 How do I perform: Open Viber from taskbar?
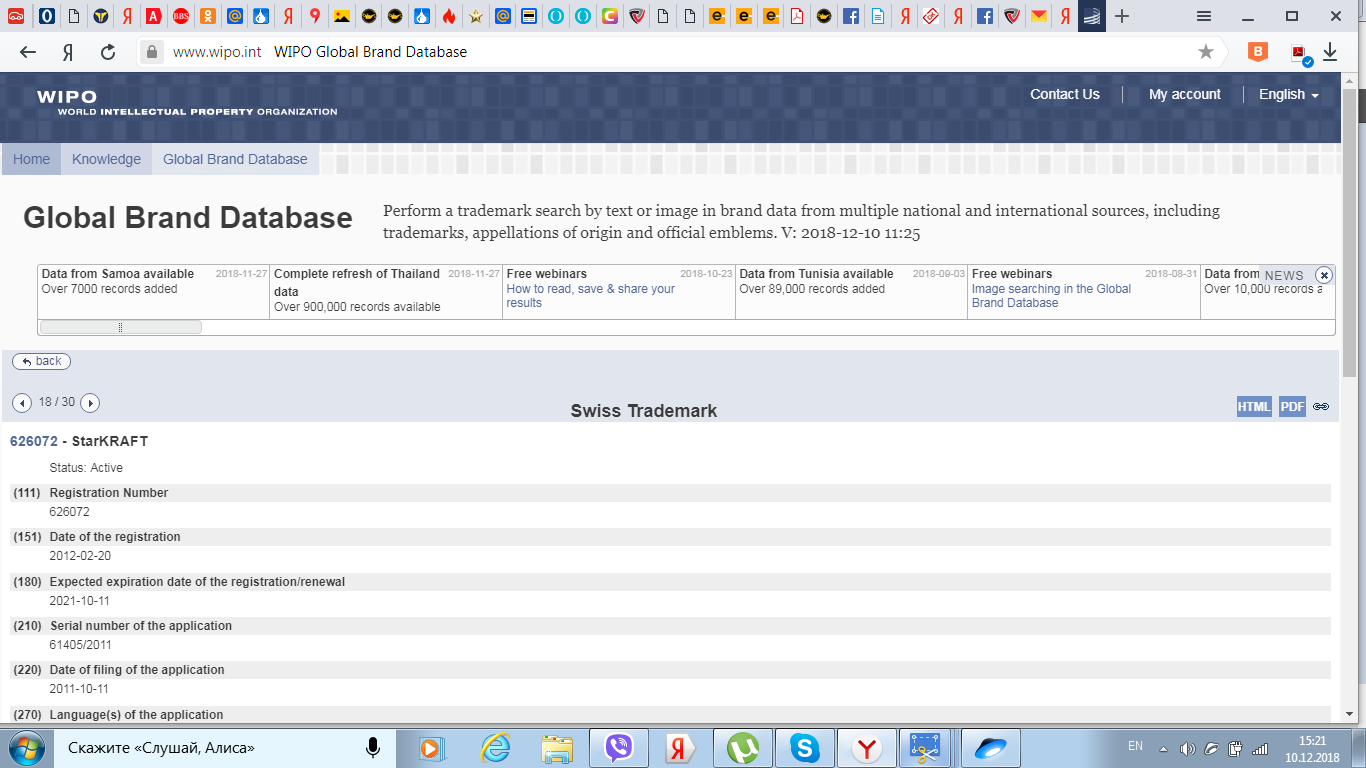click(619, 747)
